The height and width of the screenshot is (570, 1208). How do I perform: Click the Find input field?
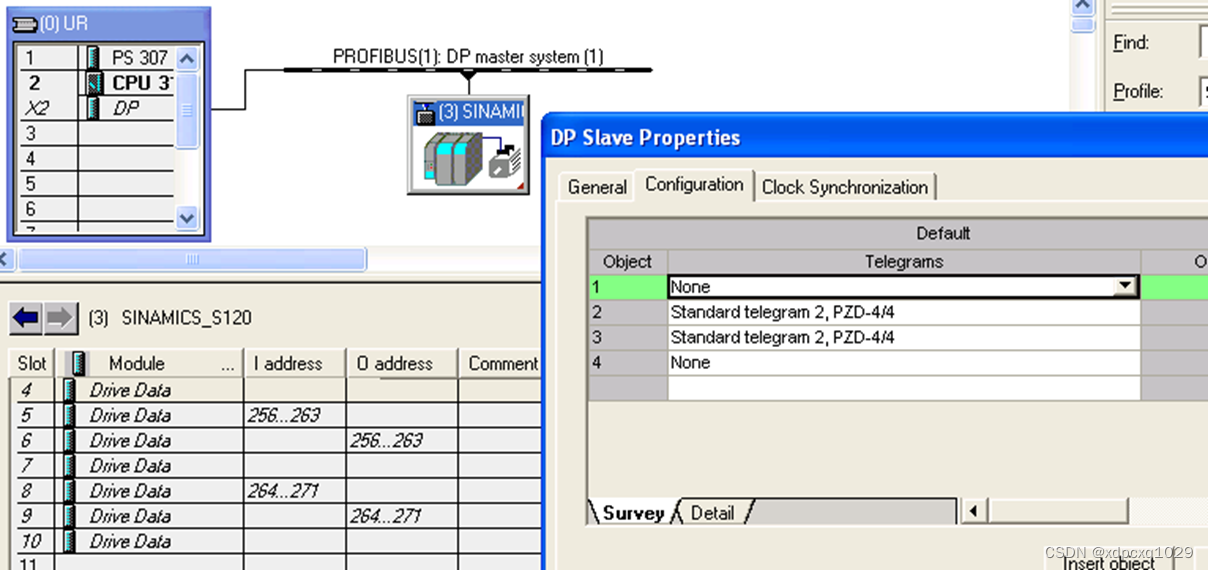tap(1203, 43)
